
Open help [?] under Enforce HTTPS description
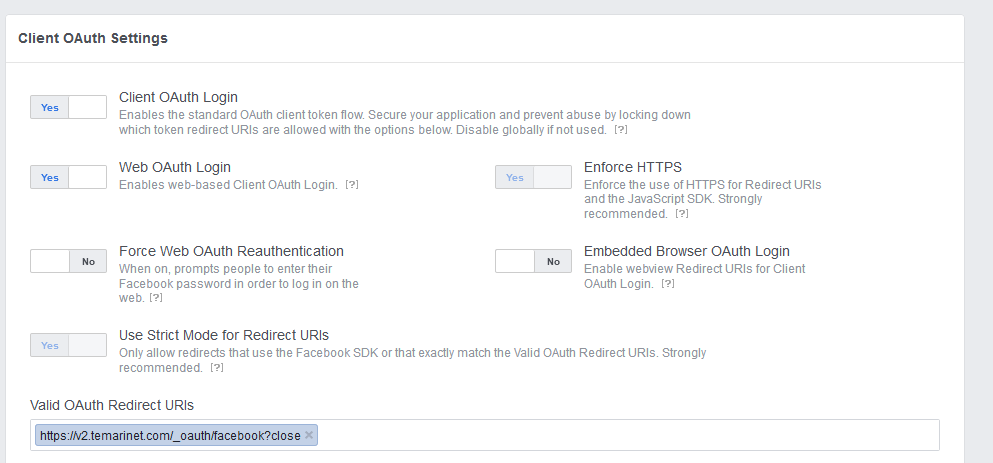click(681, 214)
